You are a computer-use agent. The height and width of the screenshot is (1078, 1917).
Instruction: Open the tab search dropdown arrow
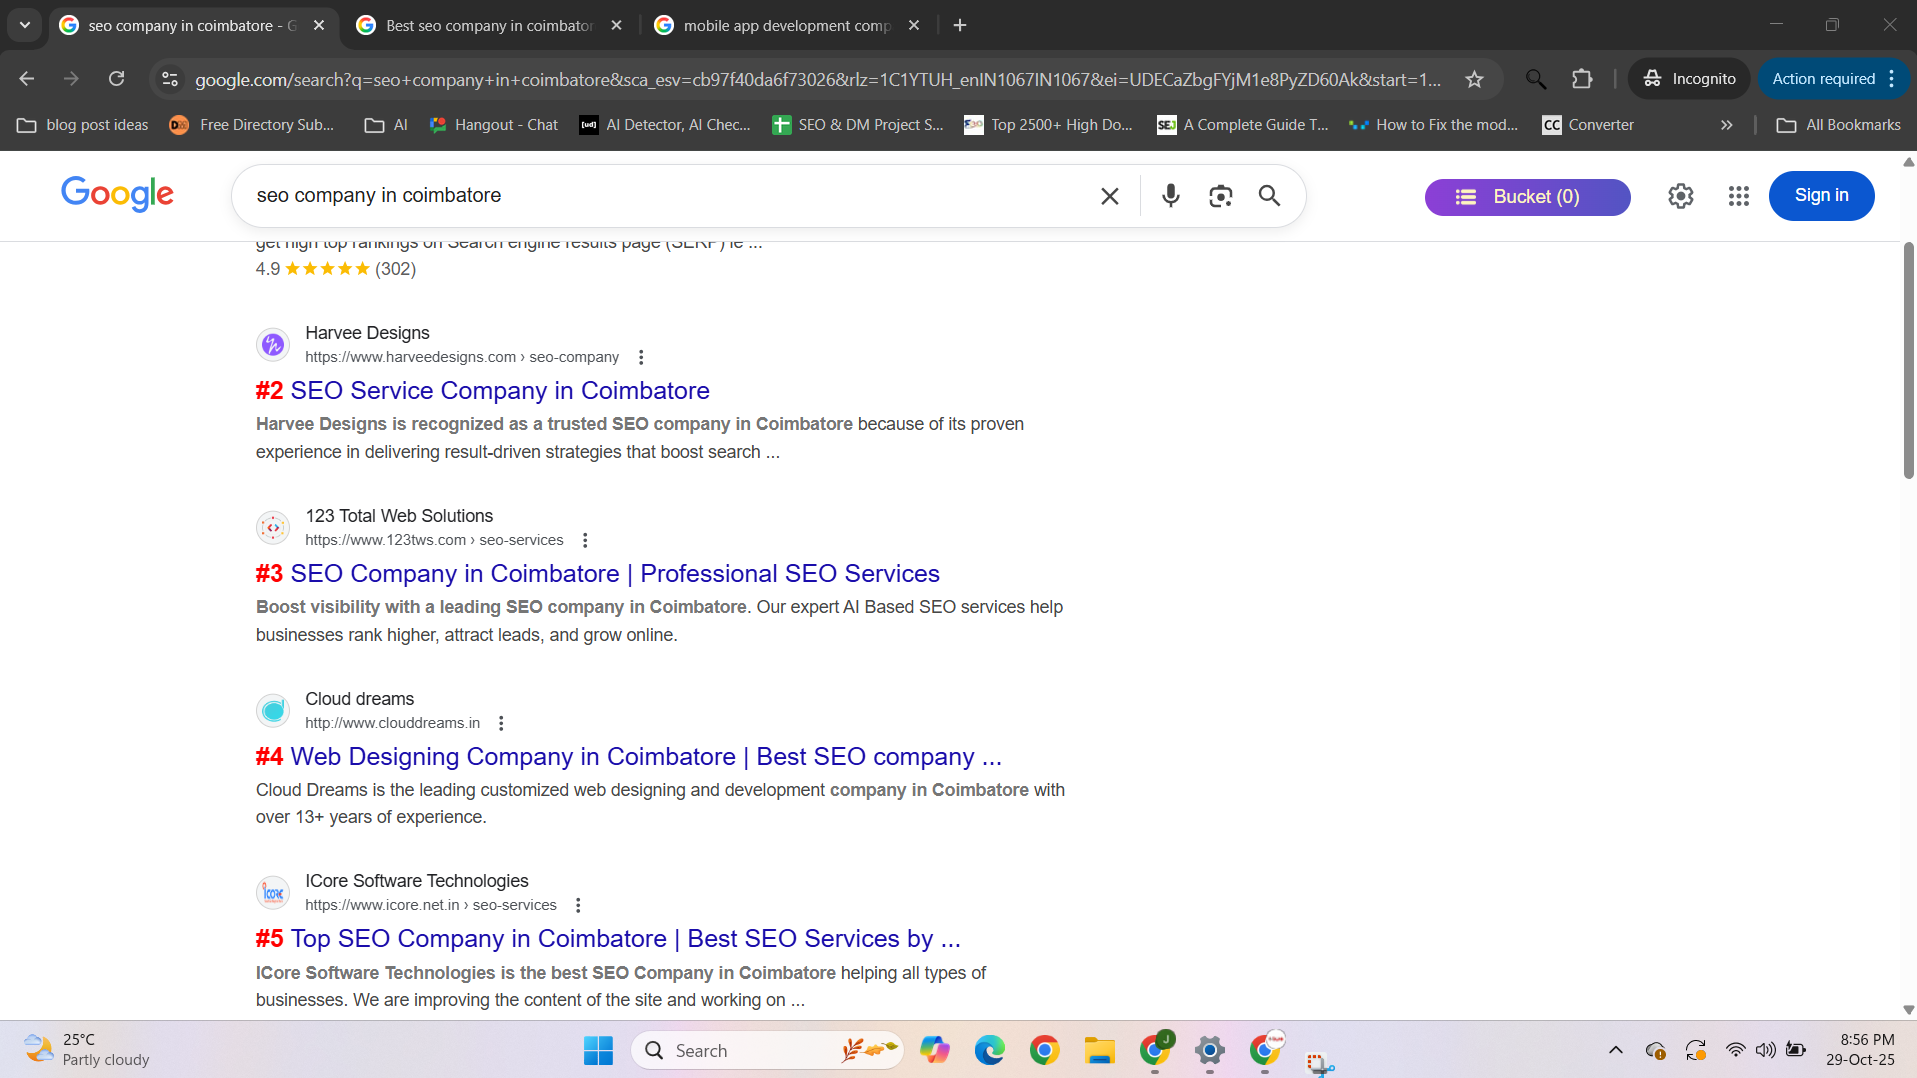[25, 25]
